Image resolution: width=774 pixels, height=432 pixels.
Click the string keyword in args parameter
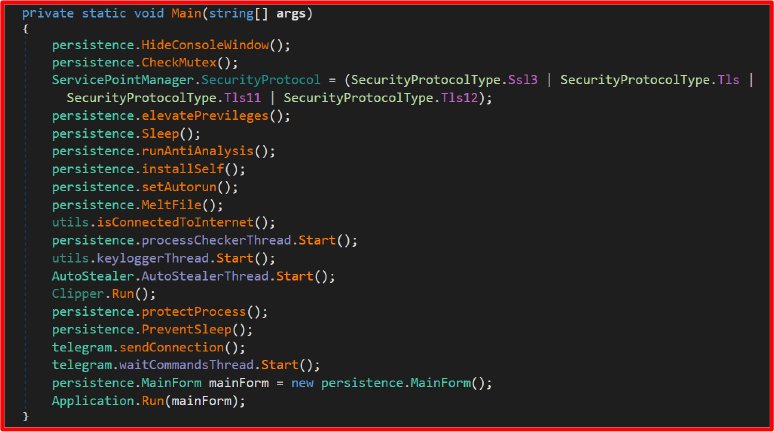[x=231, y=13]
